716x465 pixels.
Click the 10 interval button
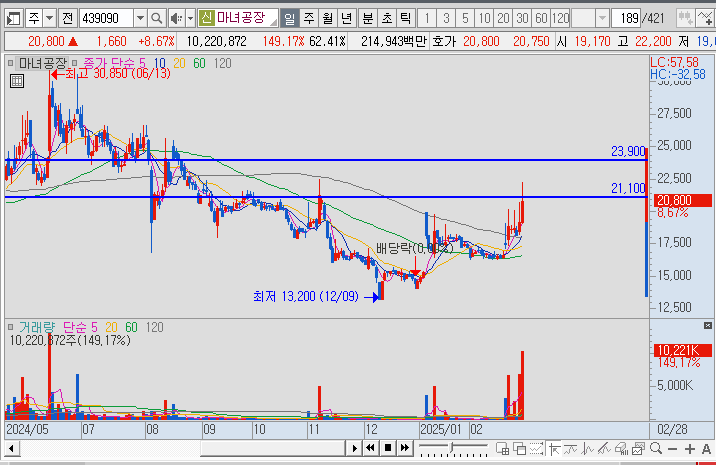(484, 18)
